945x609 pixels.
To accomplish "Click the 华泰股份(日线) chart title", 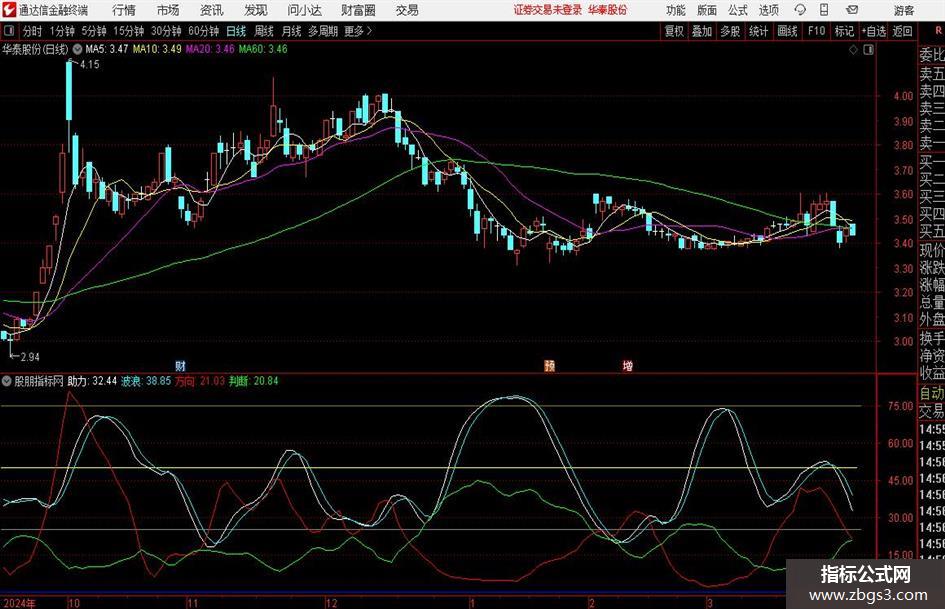I will [x=36, y=49].
